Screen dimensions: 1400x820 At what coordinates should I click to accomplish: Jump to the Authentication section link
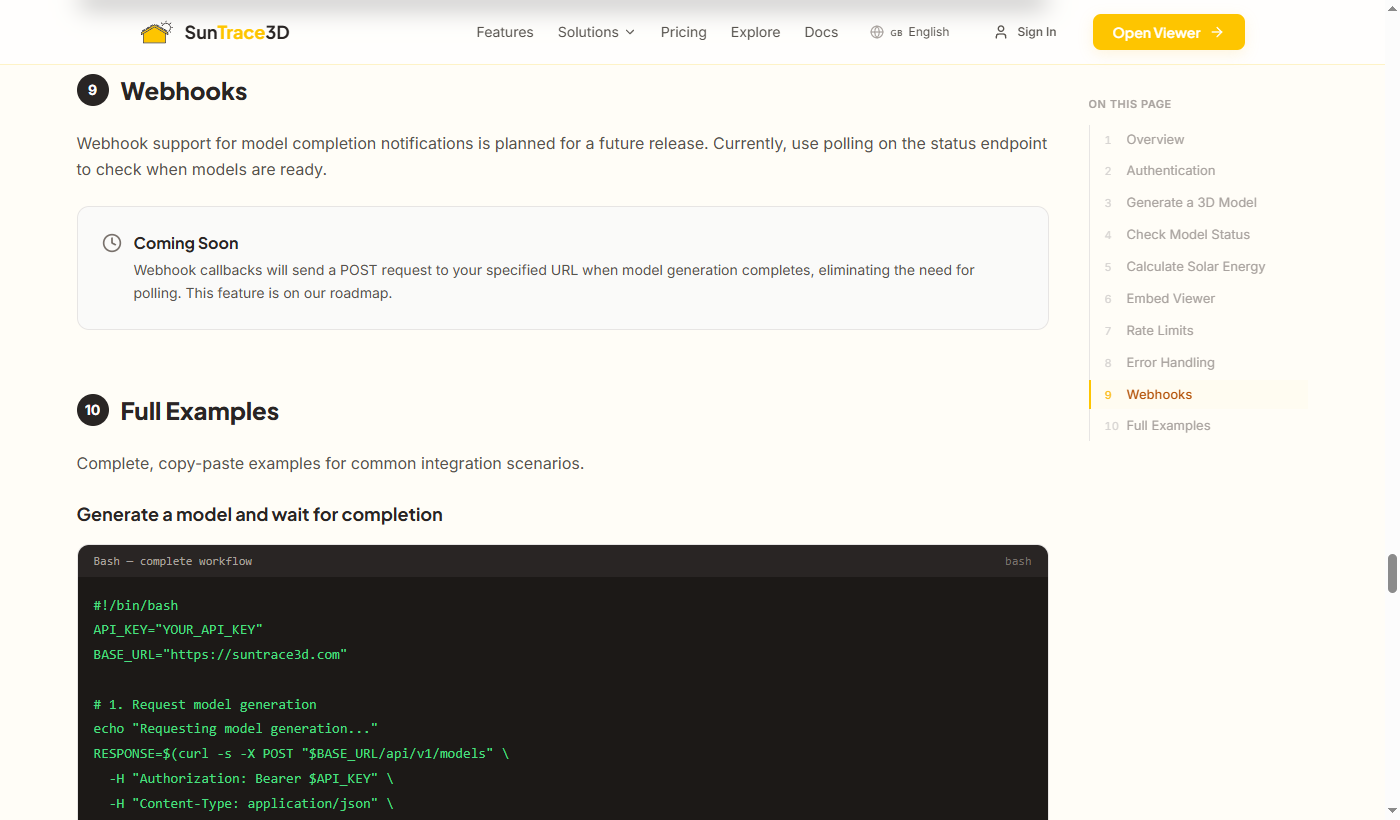pos(1170,170)
